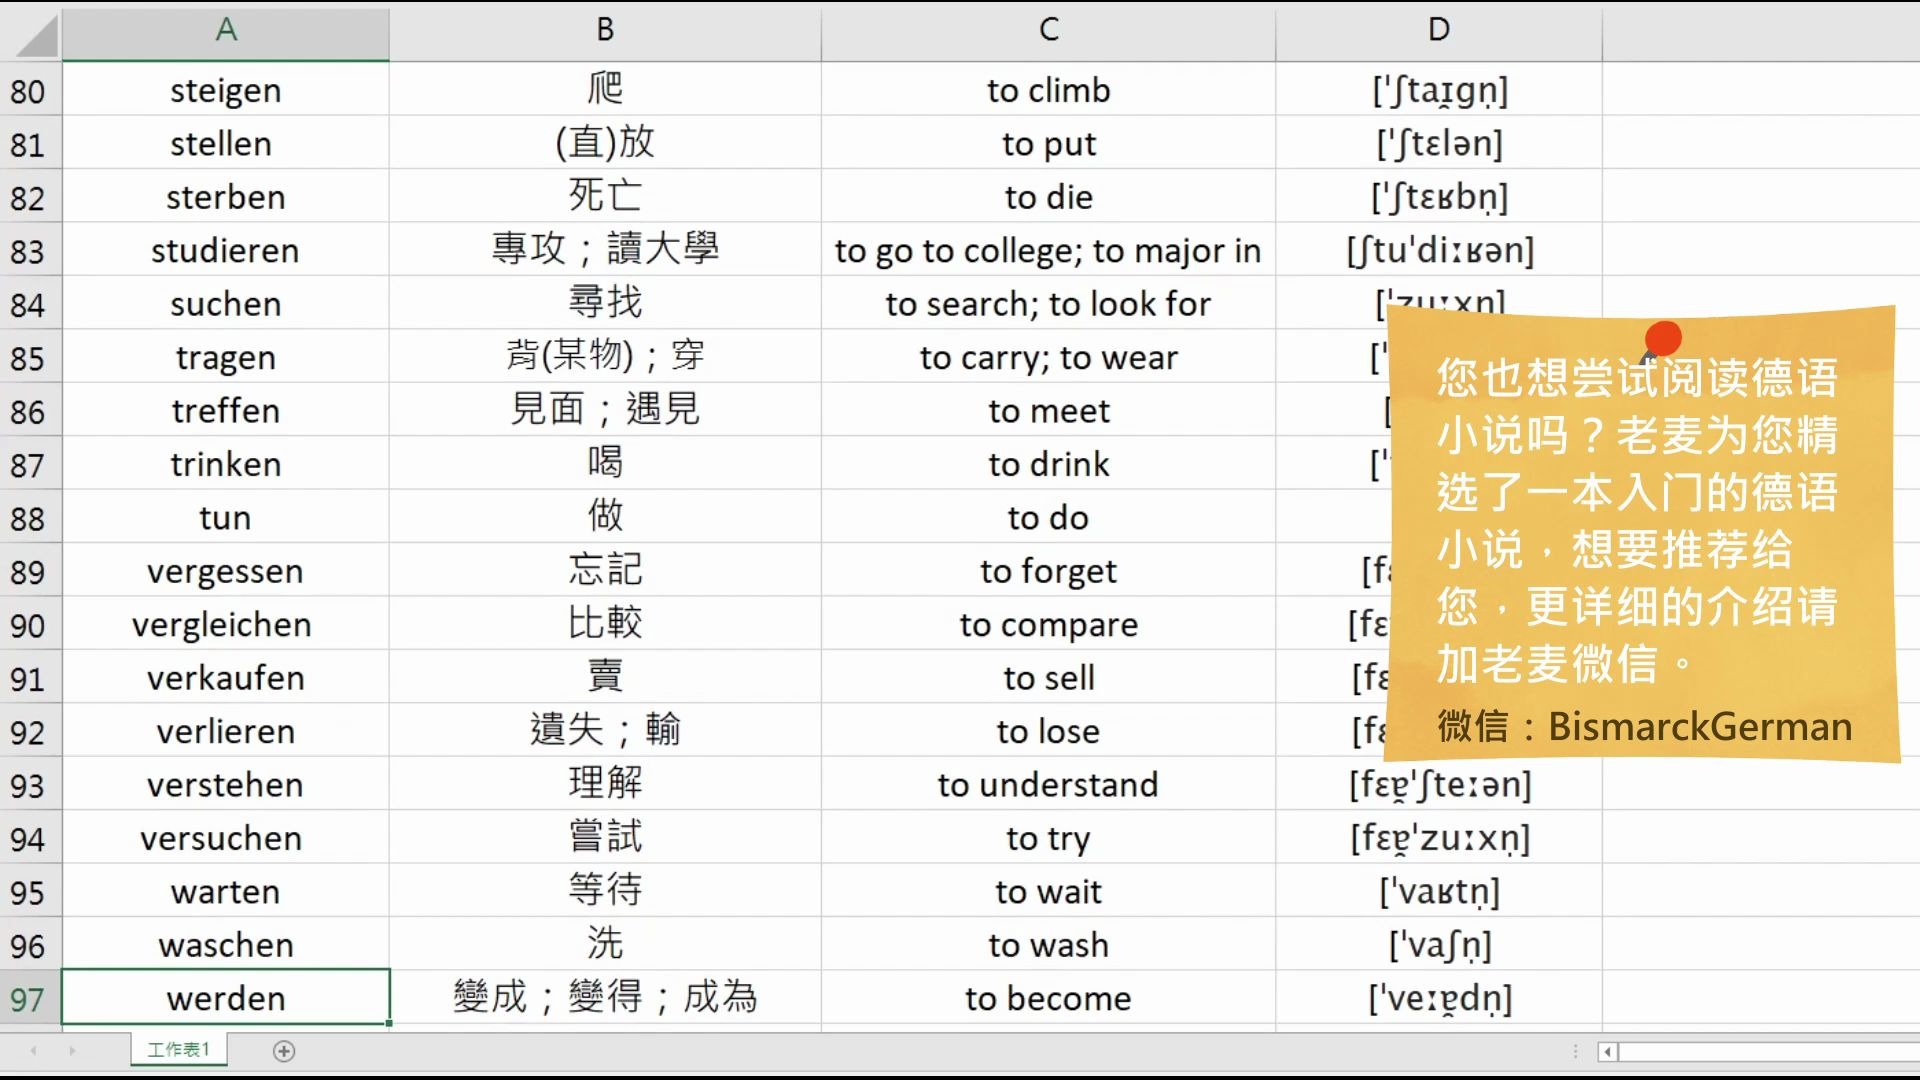The width and height of the screenshot is (1920, 1080).
Task: Click cell containing 死亡
Action: tap(605, 197)
